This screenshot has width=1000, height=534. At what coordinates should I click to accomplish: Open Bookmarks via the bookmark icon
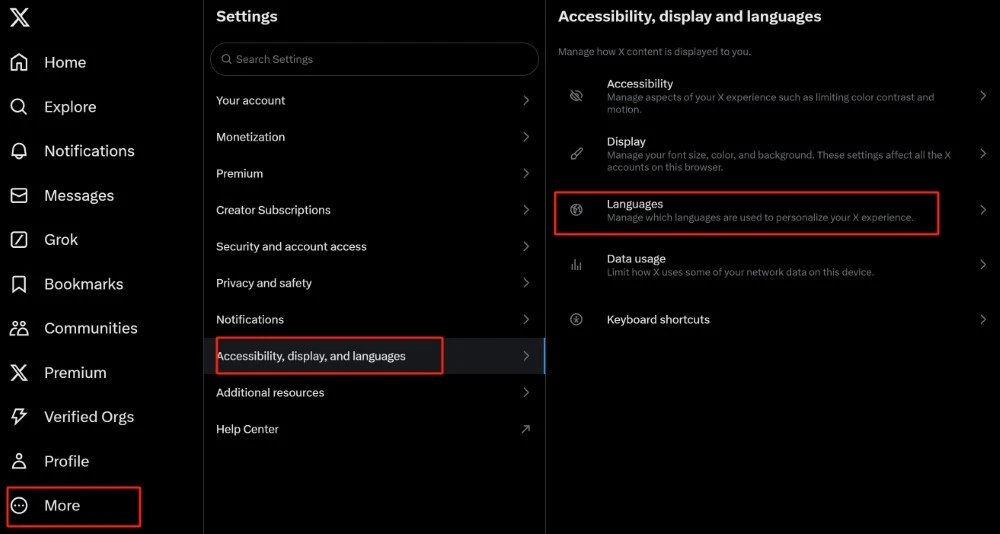(19, 284)
